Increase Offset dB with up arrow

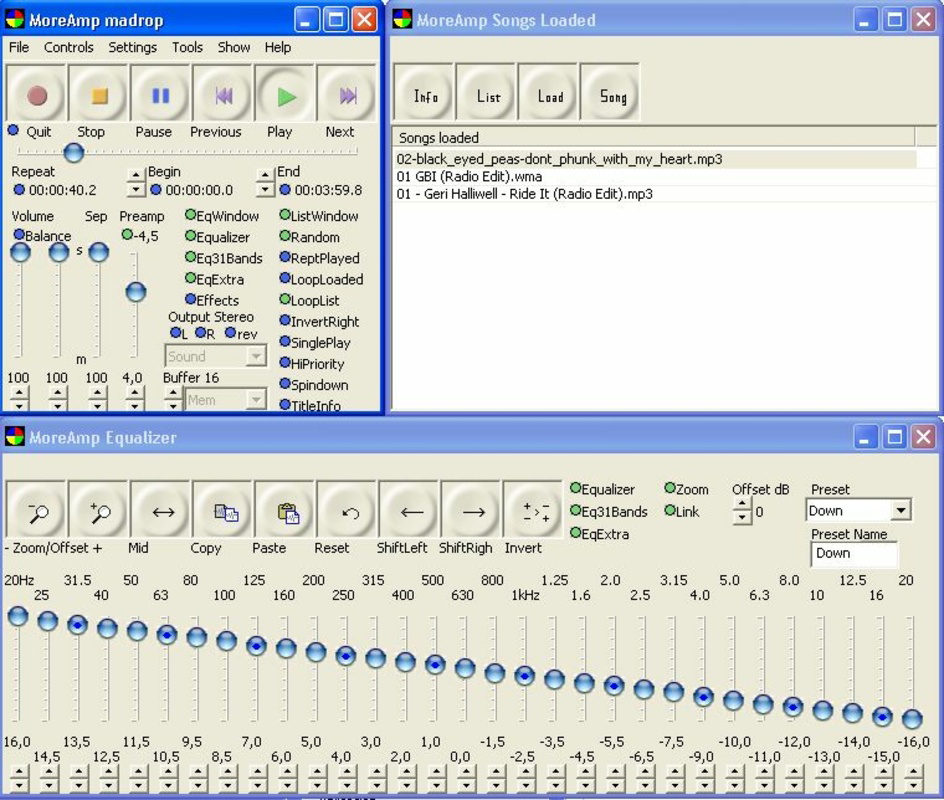742,504
